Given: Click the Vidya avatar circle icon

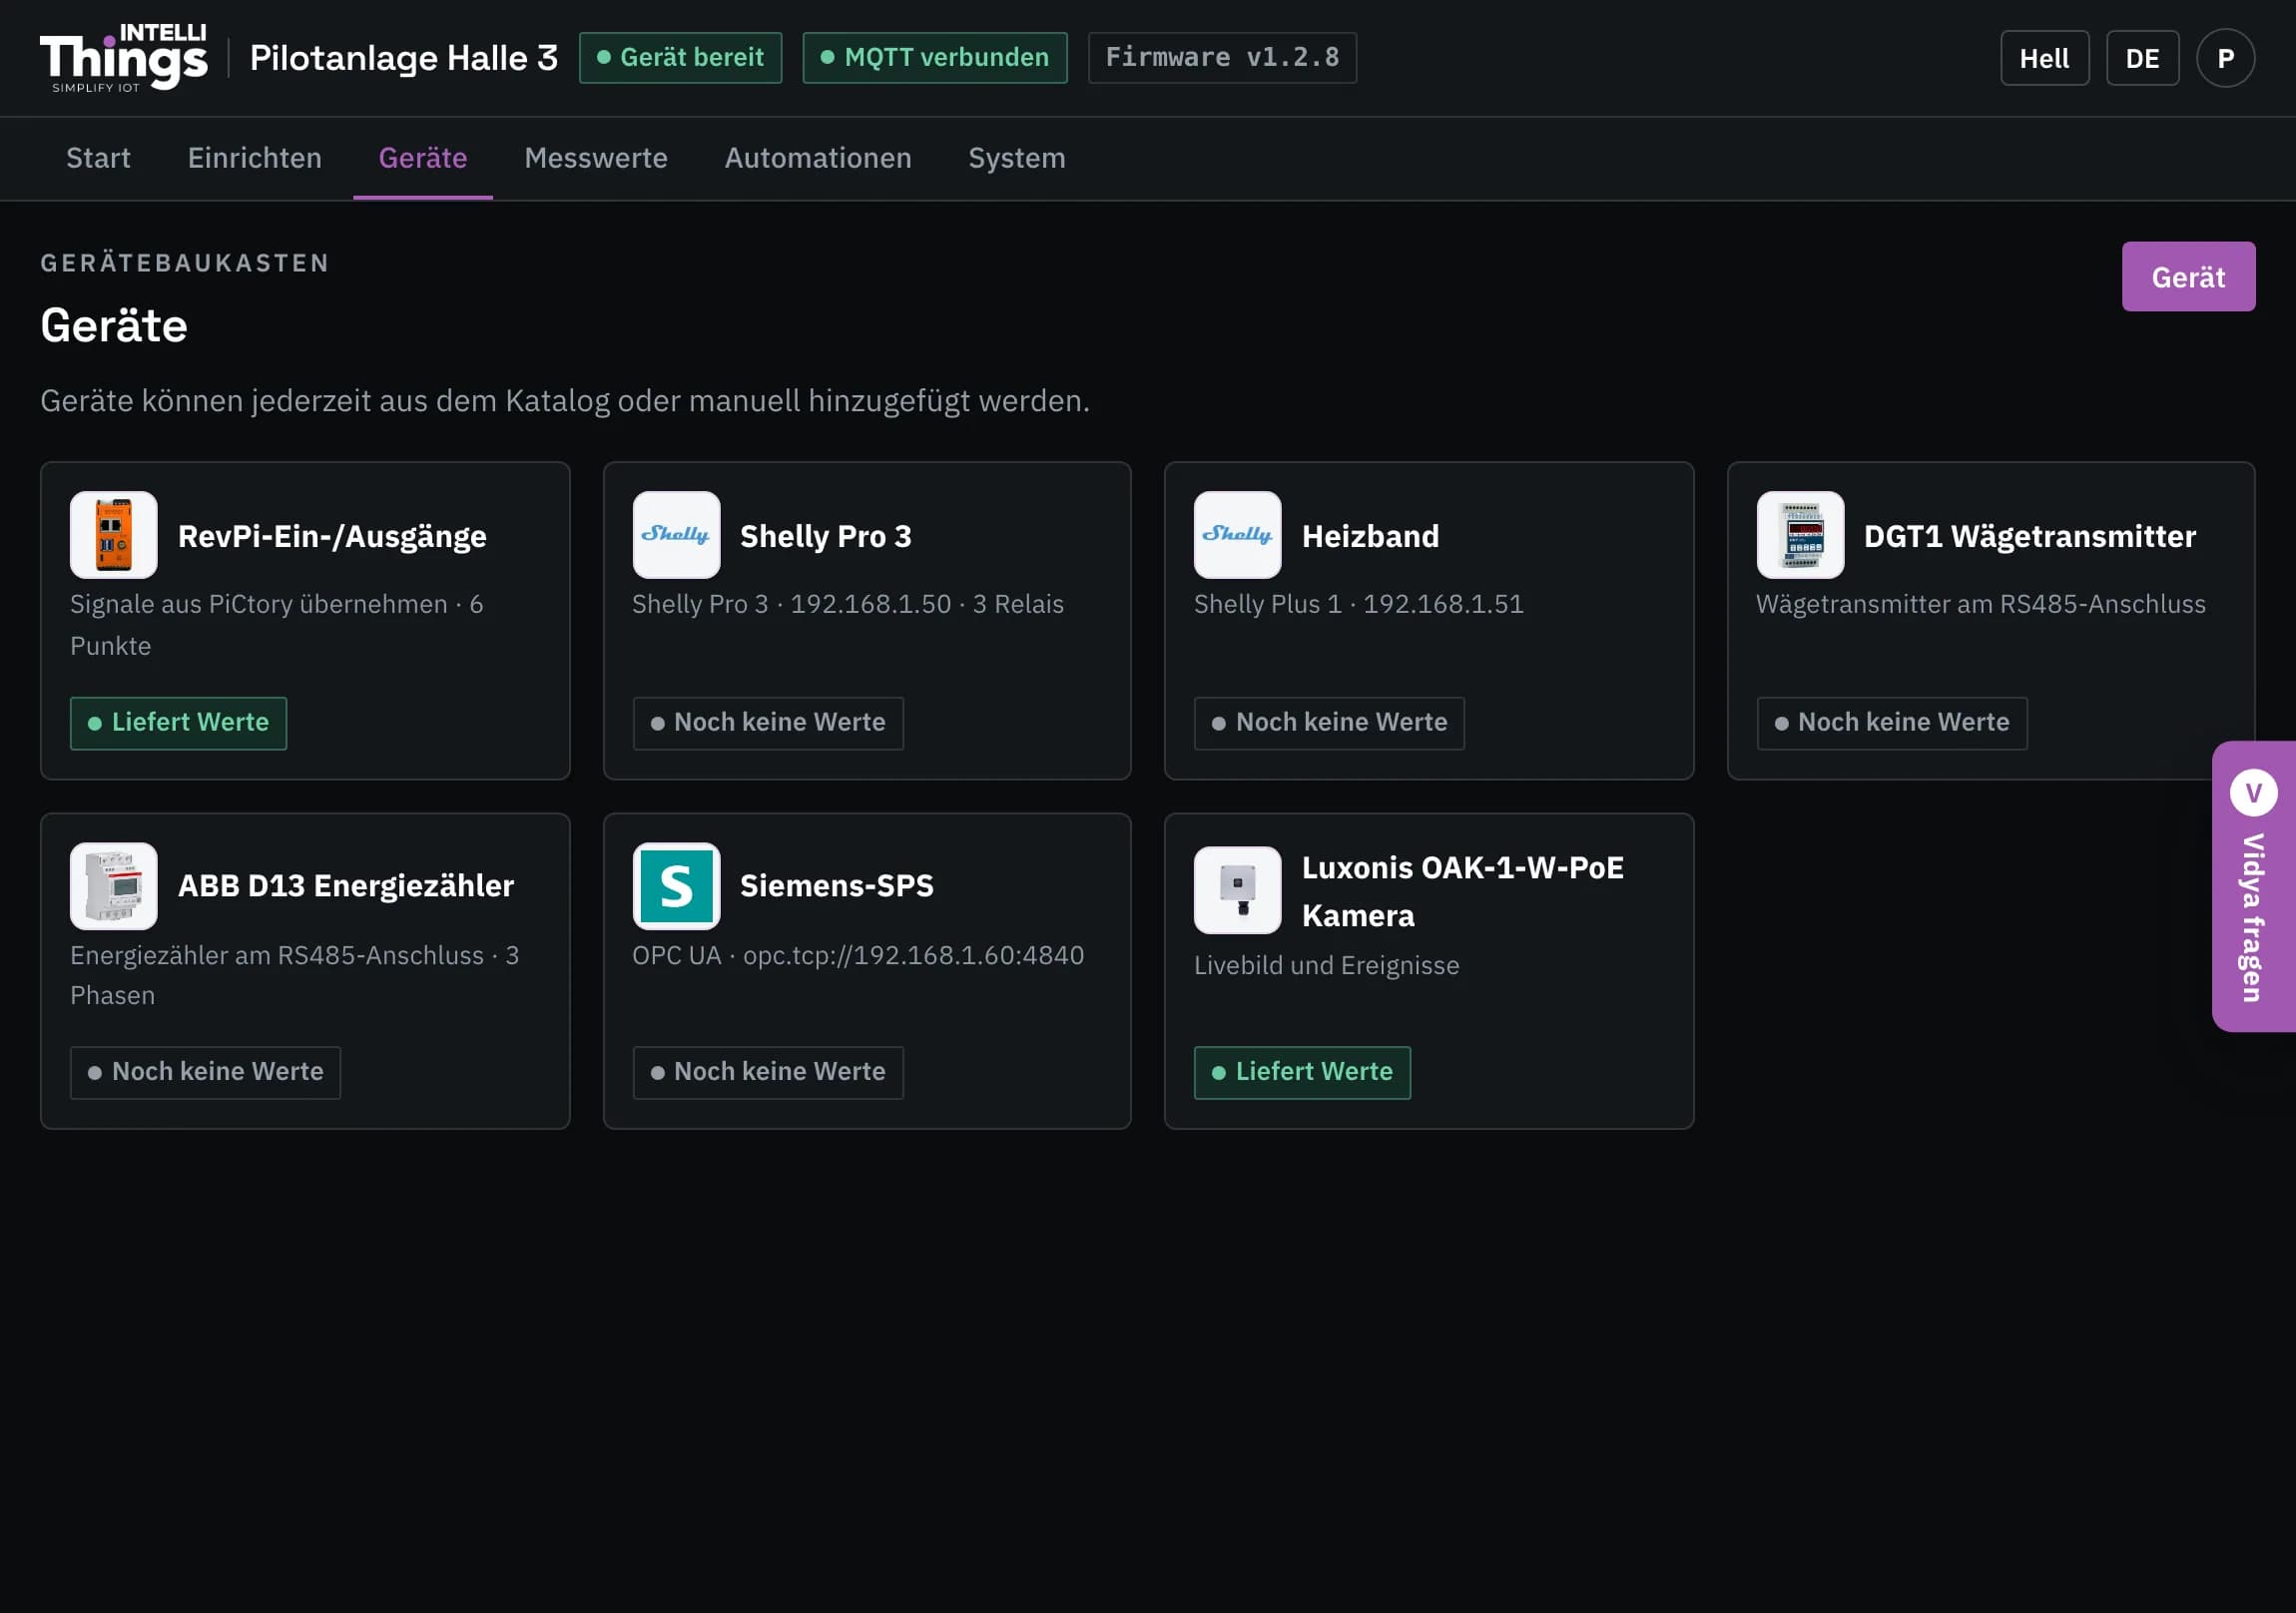Looking at the screenshot, I should pyautogui.click(x=2254, y=792).
